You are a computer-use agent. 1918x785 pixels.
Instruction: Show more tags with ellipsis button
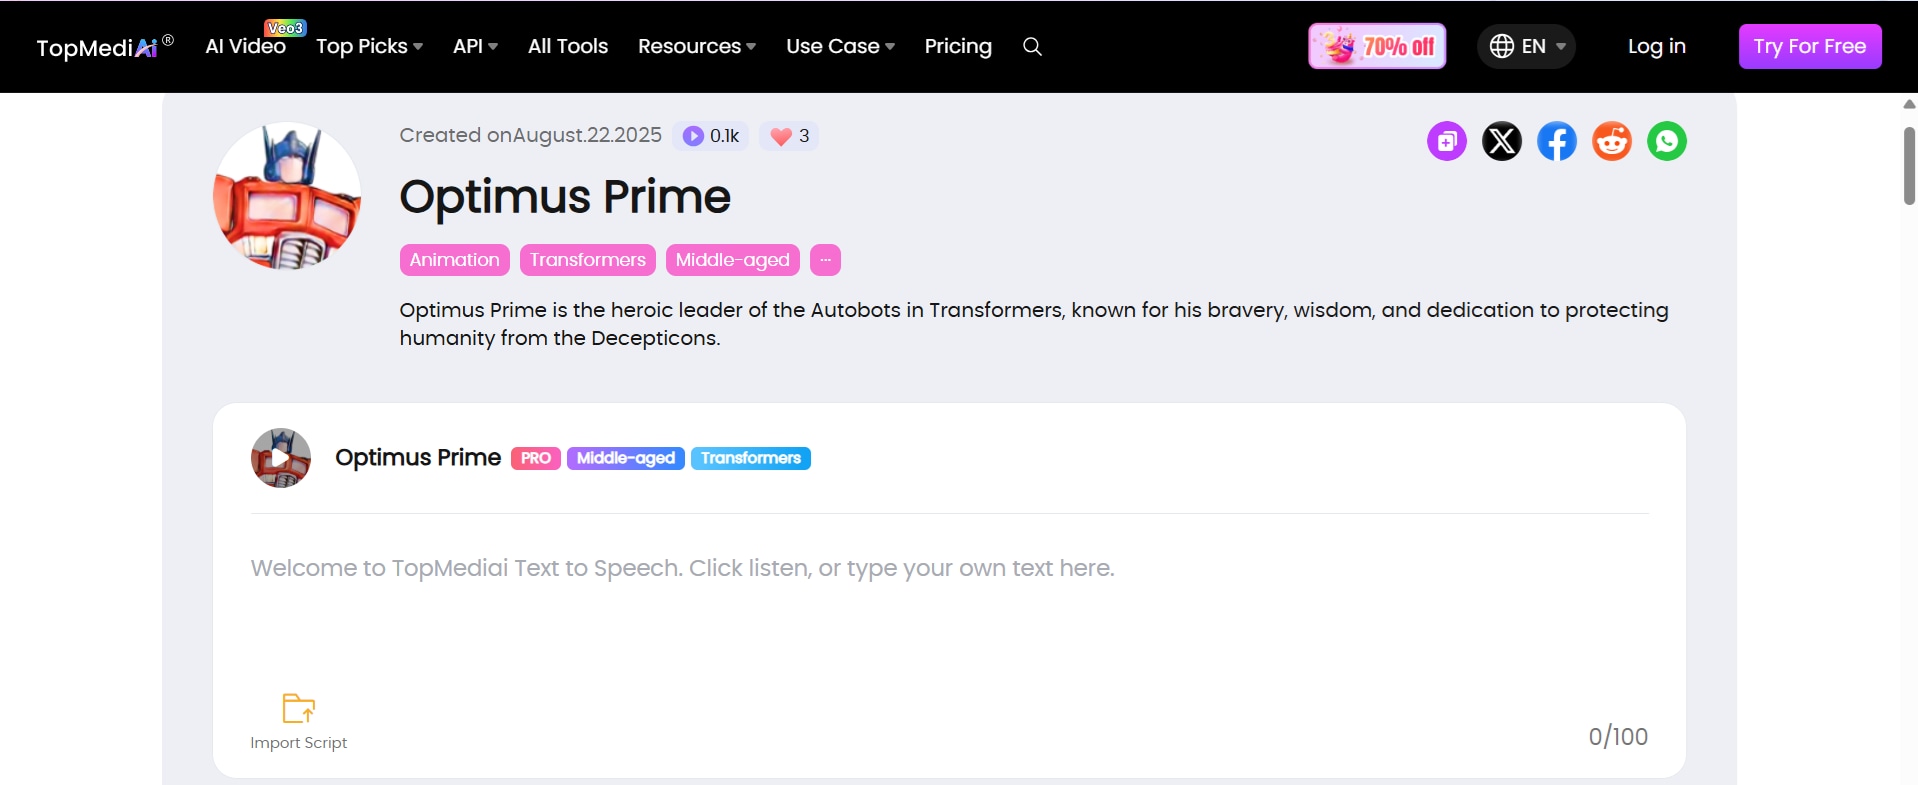825,260
